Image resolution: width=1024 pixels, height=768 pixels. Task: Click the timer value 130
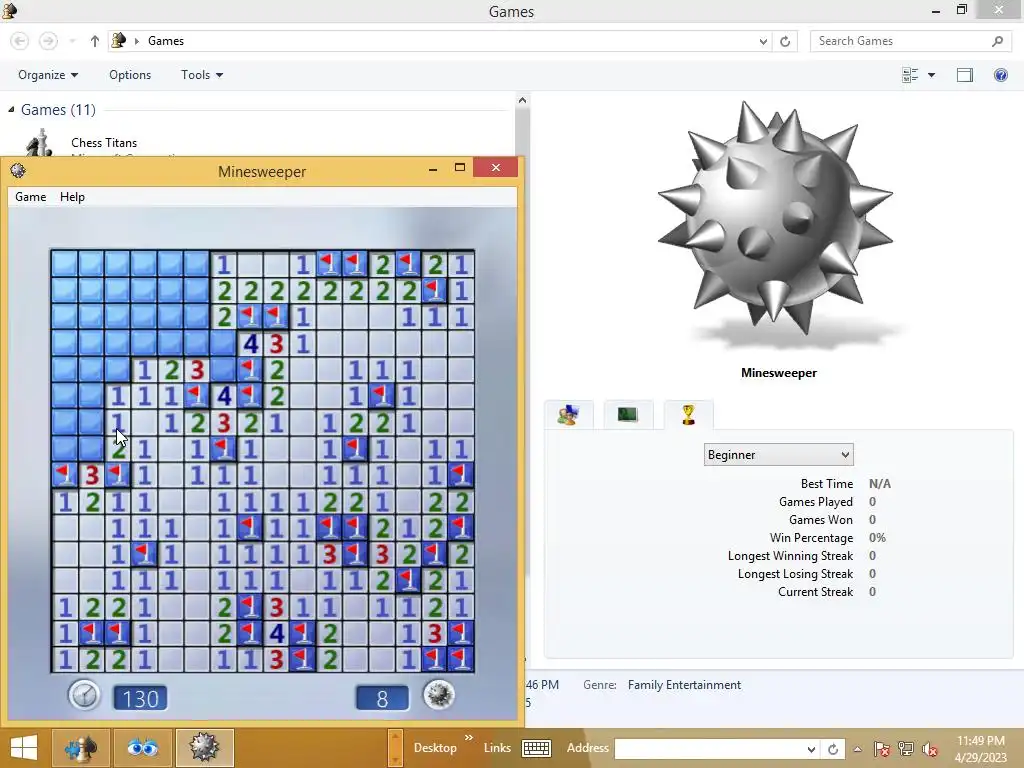pos(140,699)
